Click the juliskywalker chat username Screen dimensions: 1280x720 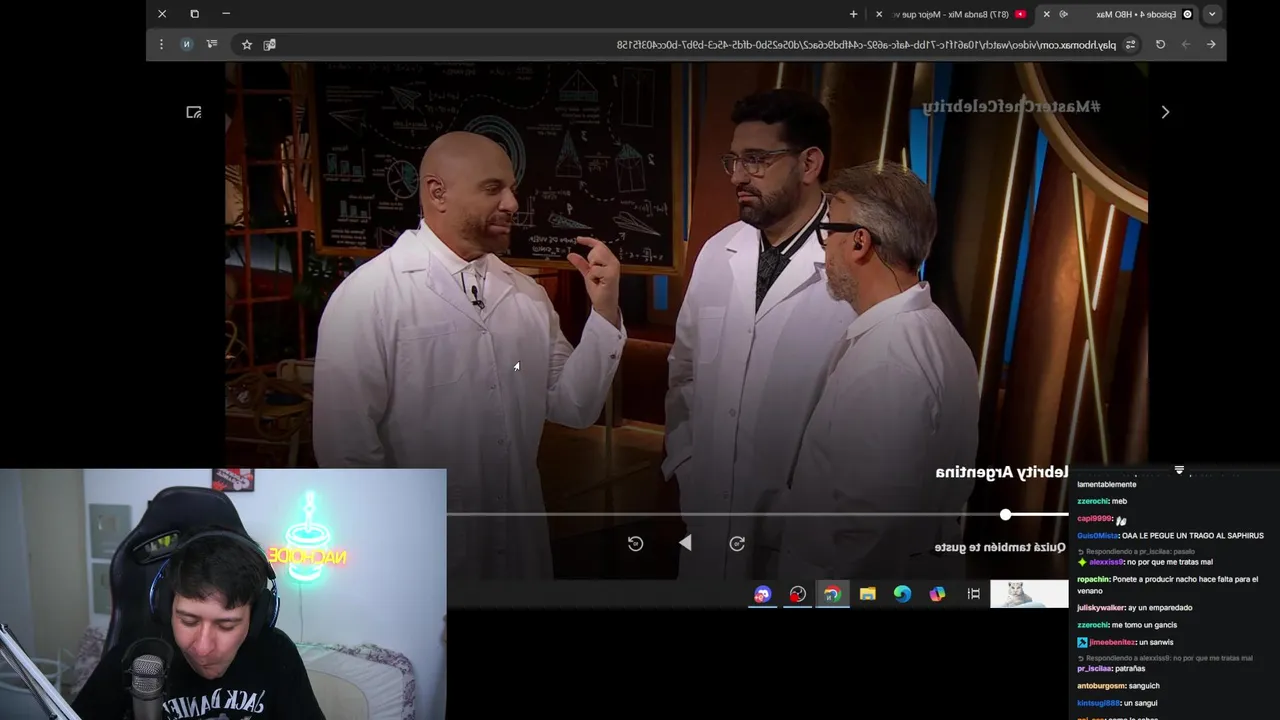click(x=1101, y=607)
